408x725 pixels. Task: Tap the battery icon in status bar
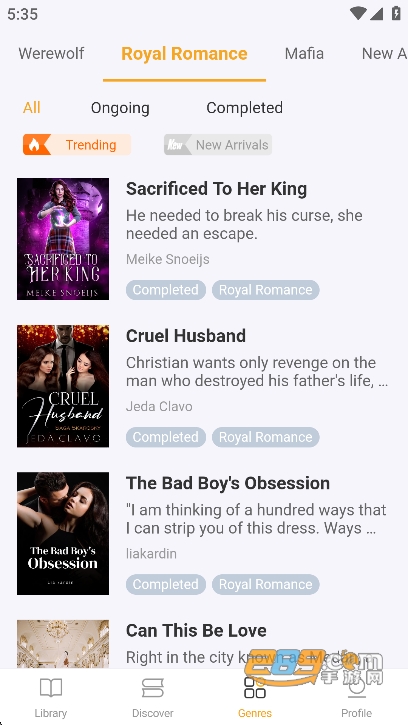point(396,13)
